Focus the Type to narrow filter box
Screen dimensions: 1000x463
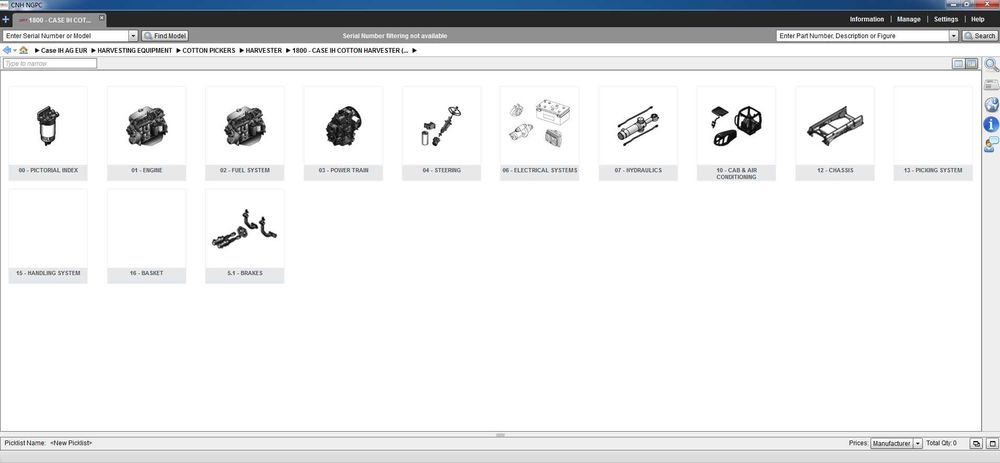(50, 63)
